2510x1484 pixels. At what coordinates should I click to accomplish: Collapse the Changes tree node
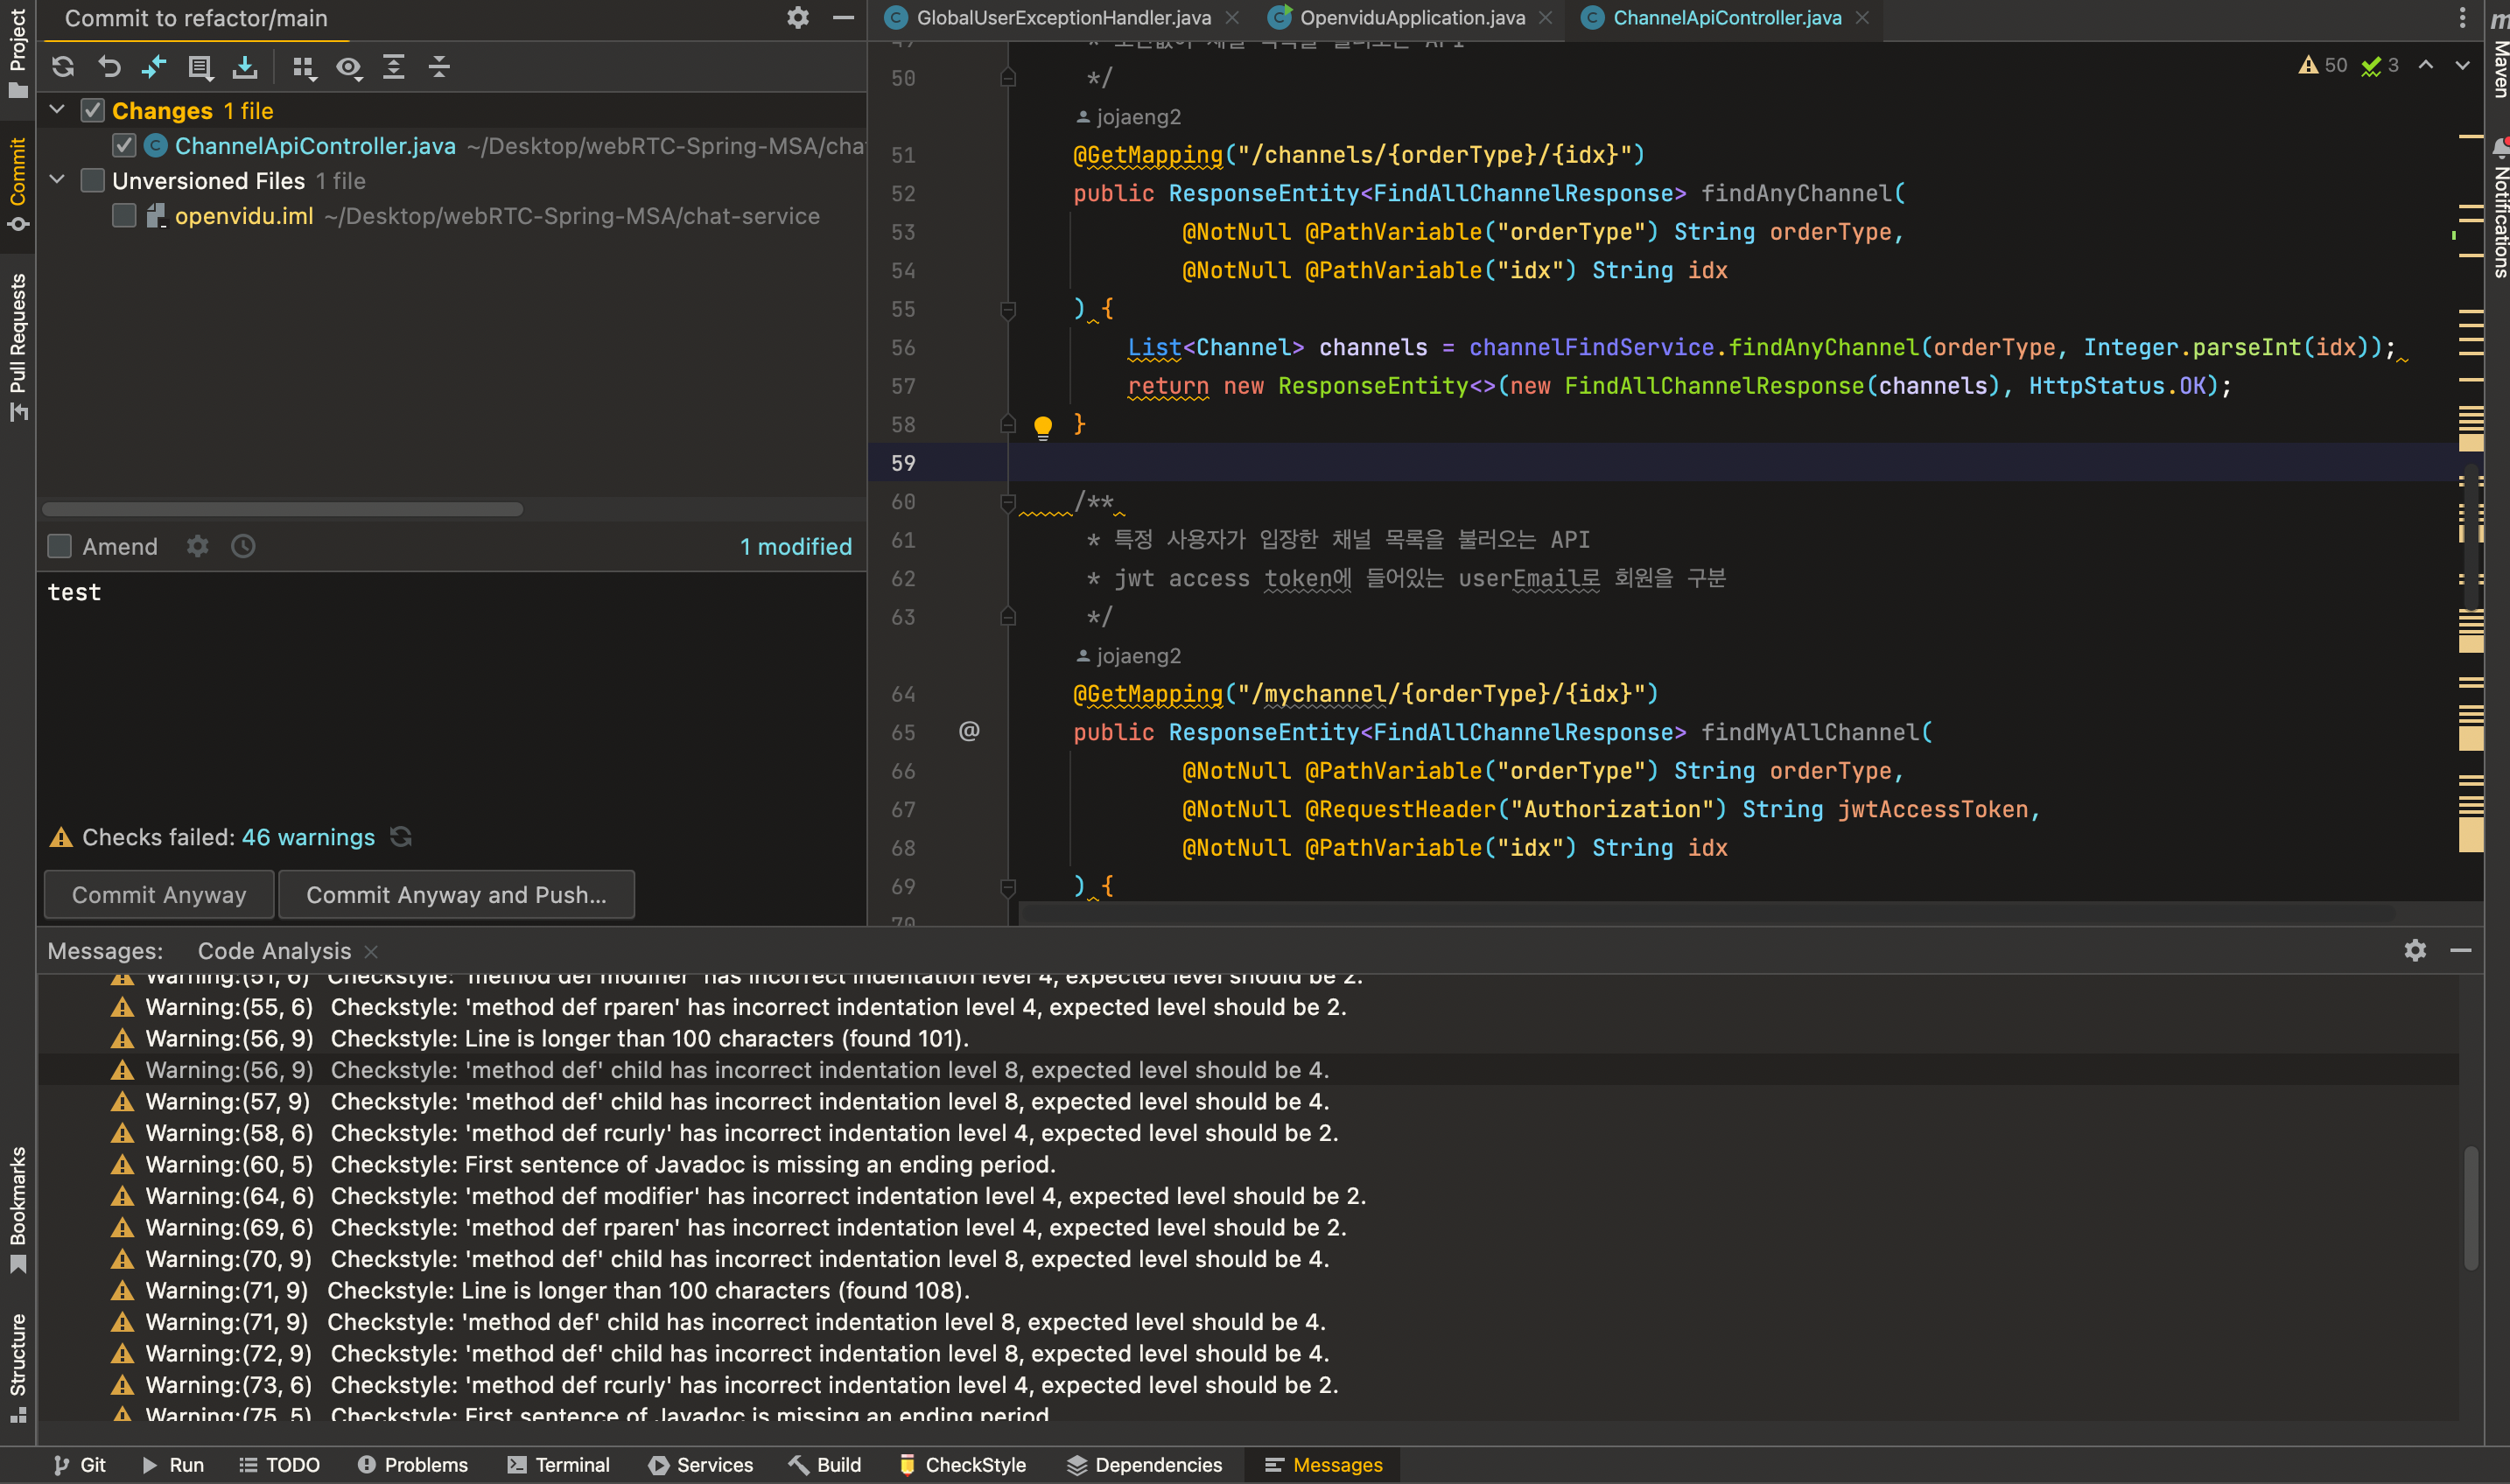57,110
